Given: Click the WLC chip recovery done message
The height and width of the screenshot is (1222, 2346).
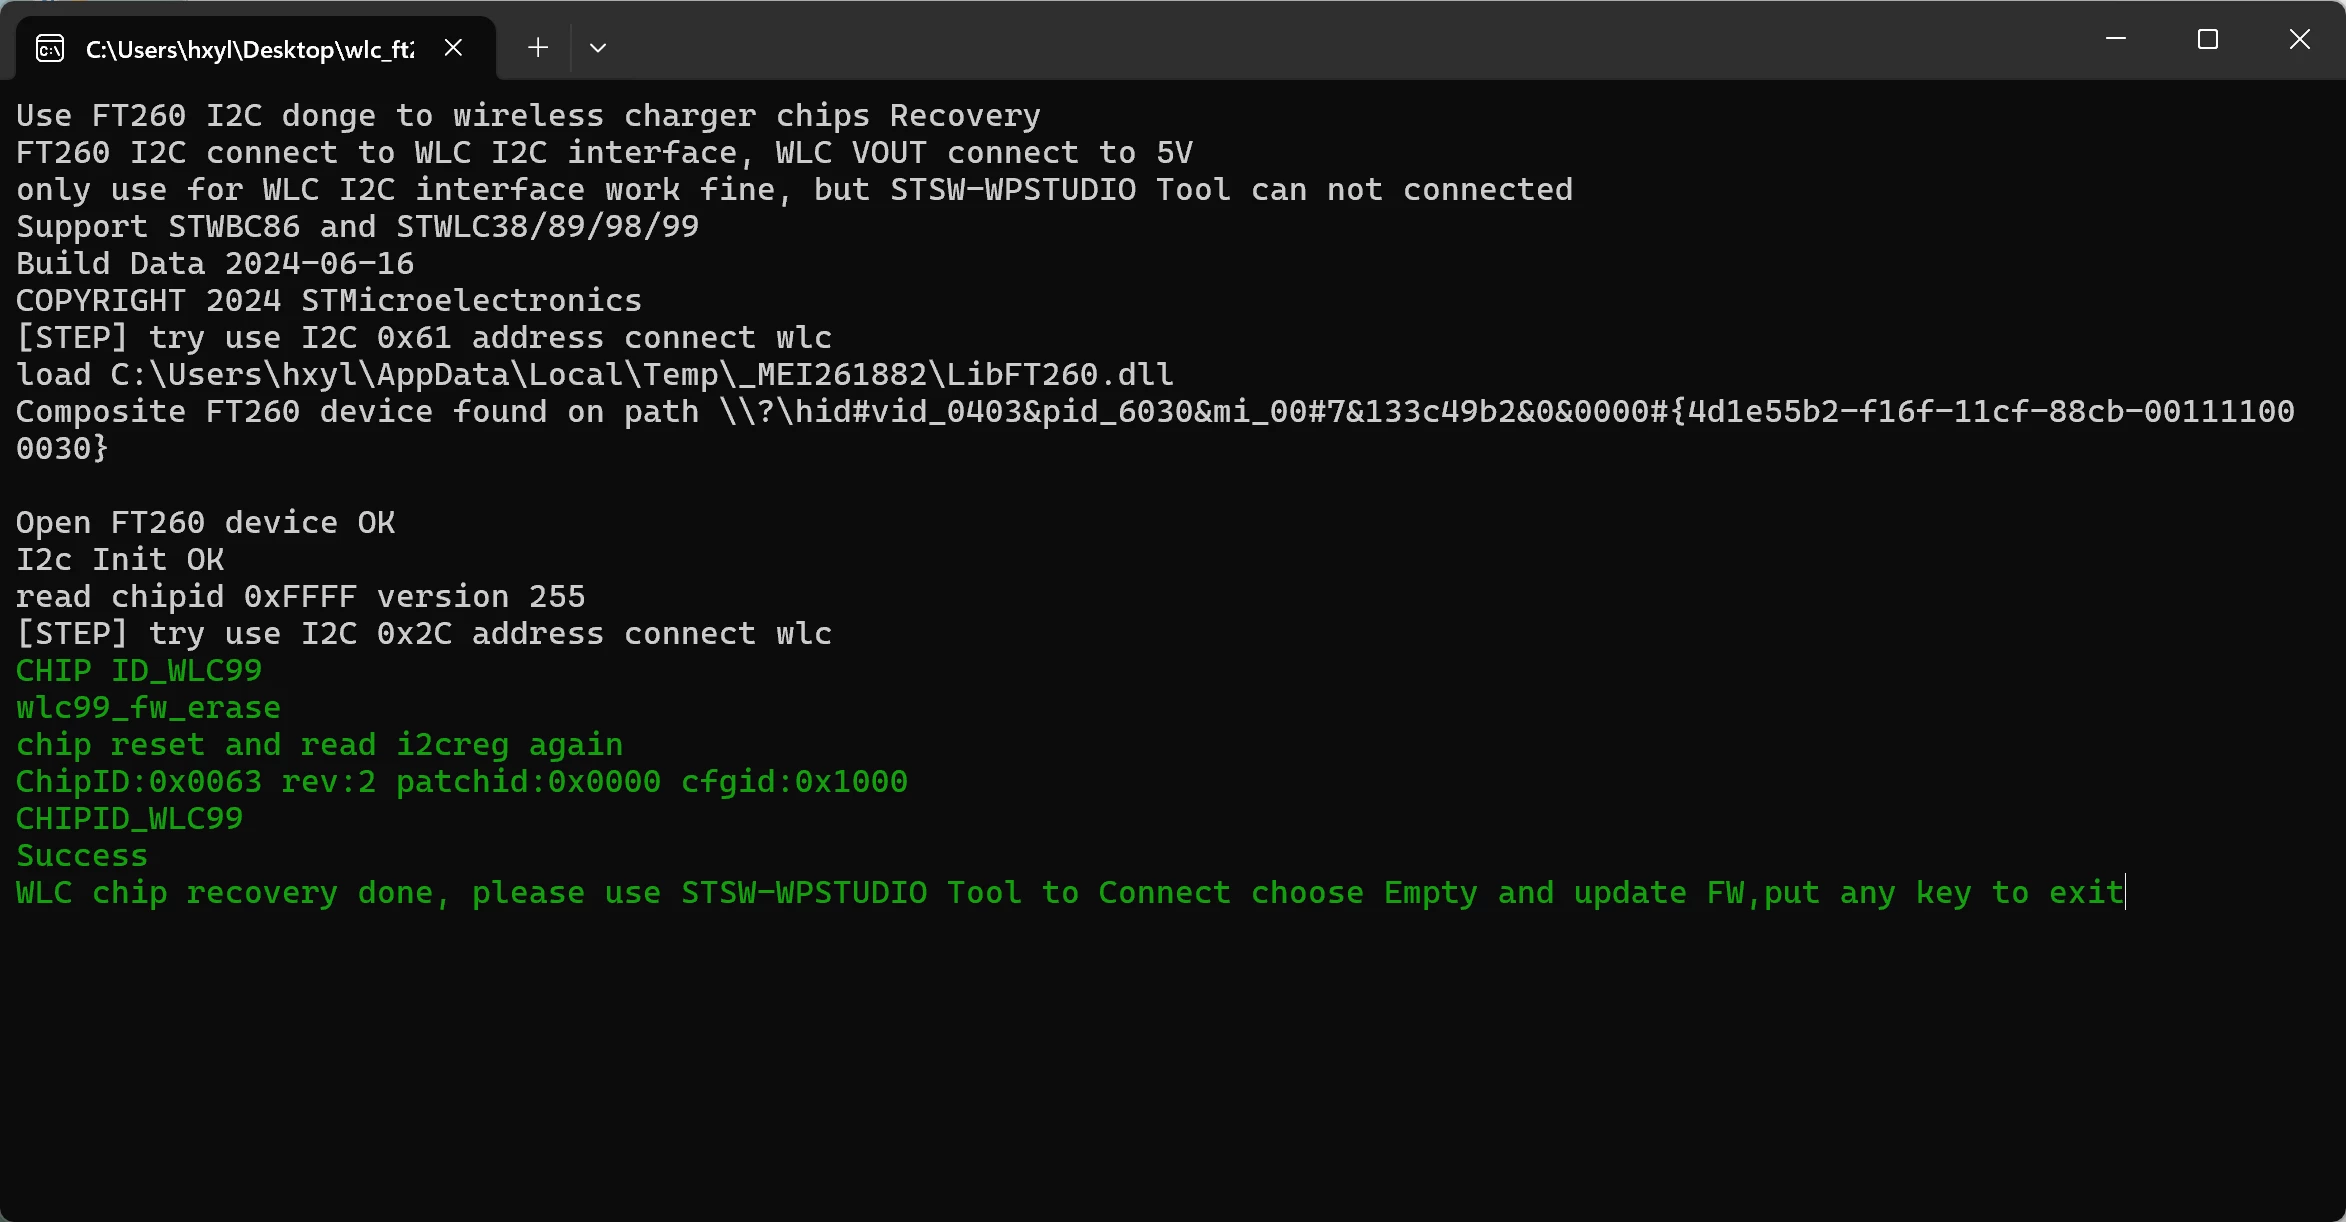Looking at the screenshot, I should (x=1070, y=893).
